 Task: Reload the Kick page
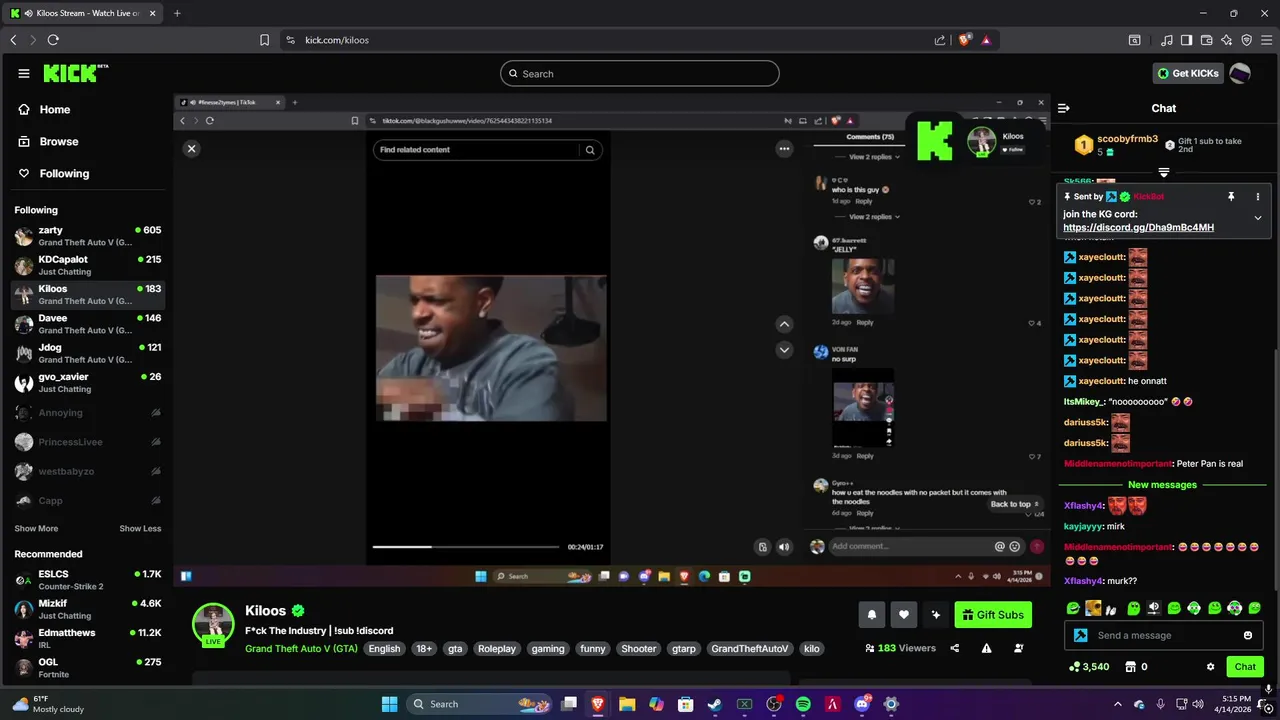click(53, 40)
